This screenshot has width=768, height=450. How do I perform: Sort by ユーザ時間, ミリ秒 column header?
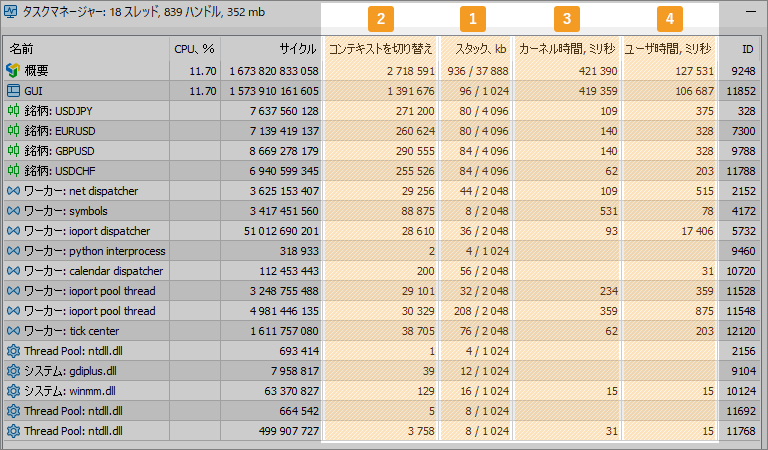[668, 49]
